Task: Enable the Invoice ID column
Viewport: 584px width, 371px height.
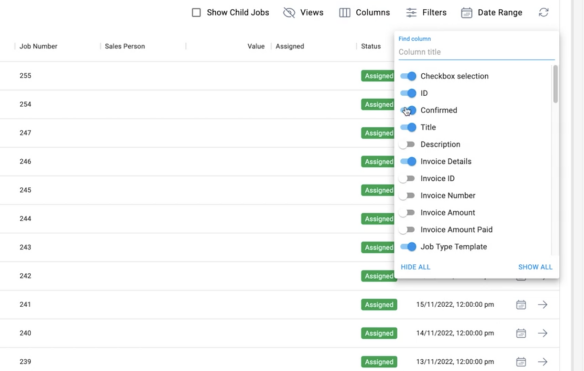Action: pos(407,178)
